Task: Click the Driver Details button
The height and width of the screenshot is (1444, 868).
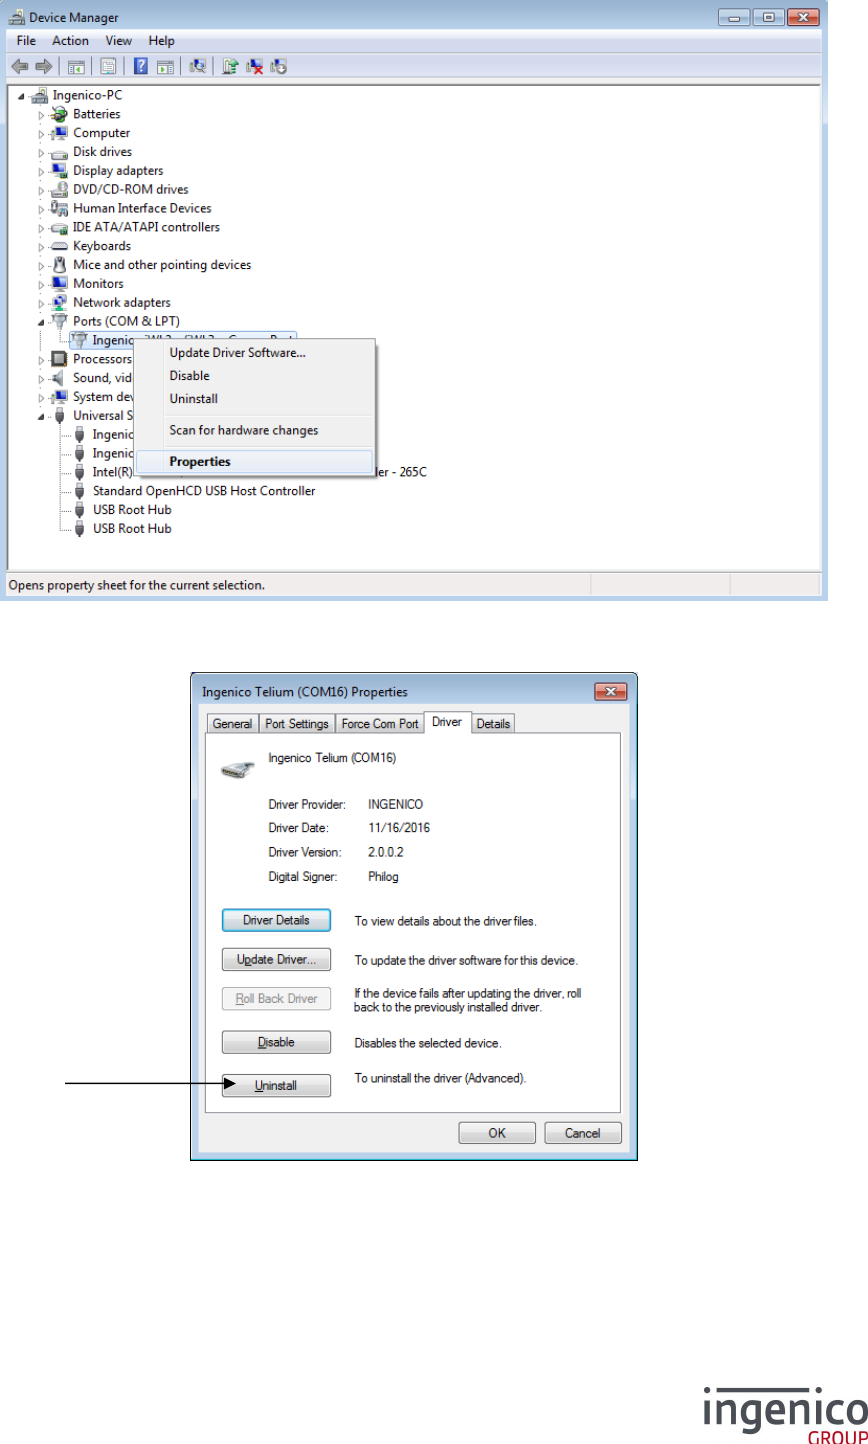Action: point(276,920)
